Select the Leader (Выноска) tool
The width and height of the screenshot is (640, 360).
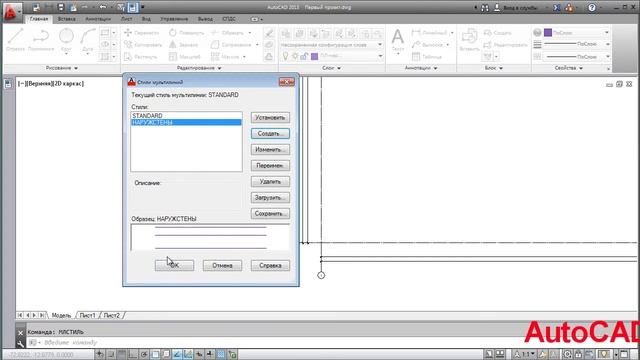427,44
